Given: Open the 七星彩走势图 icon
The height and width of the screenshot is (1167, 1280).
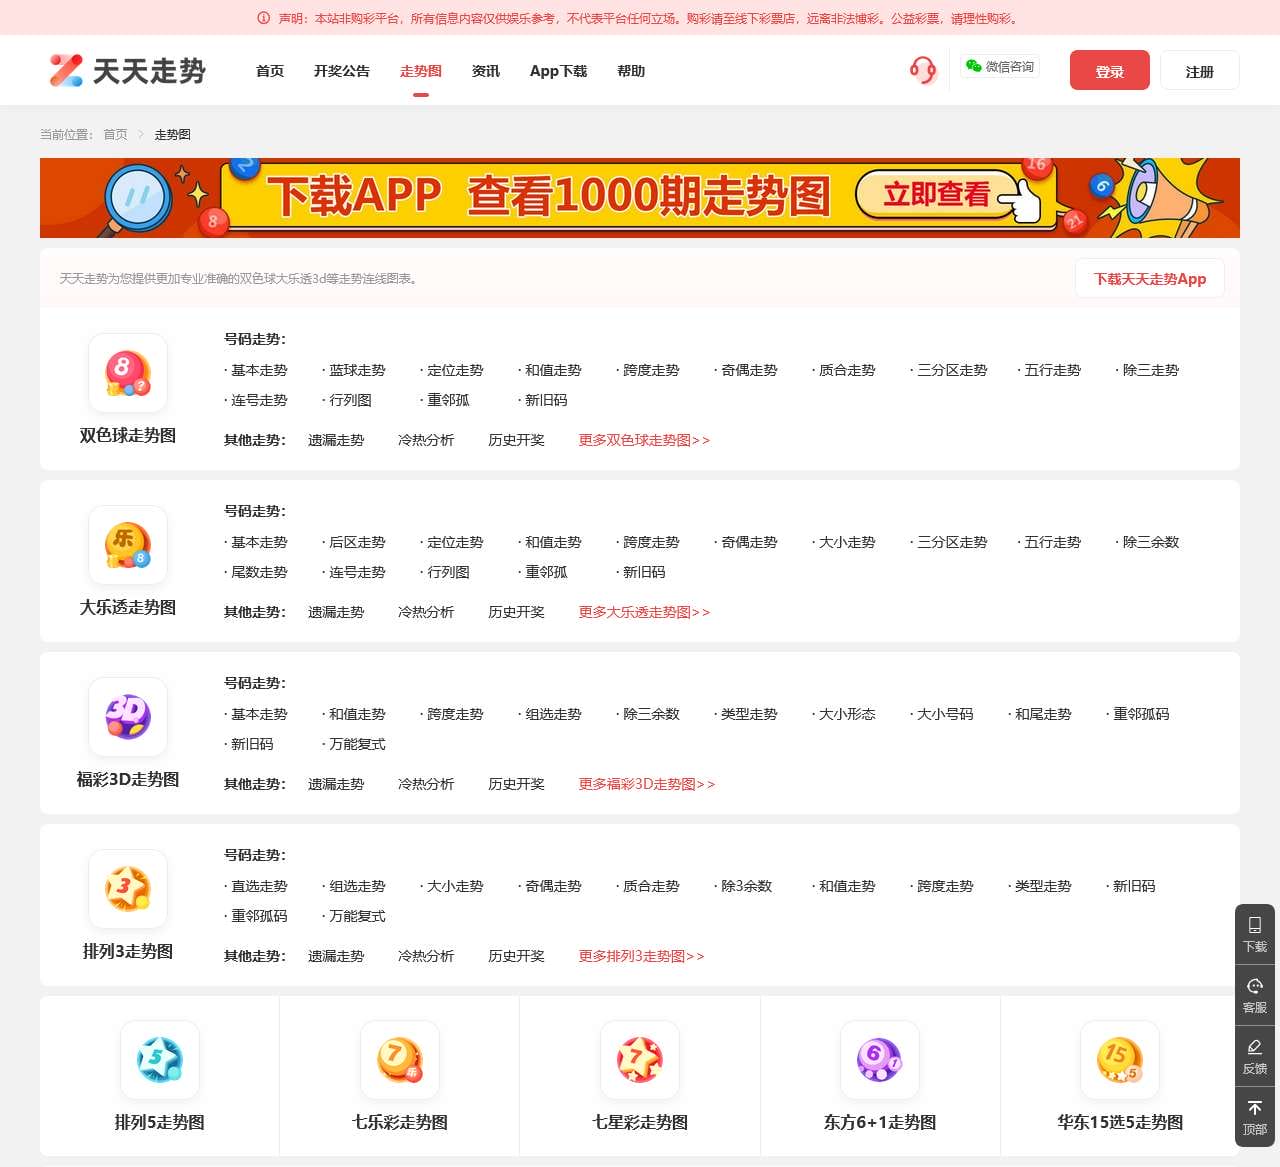Looking at the screenshot, I should pos(640,1060).
